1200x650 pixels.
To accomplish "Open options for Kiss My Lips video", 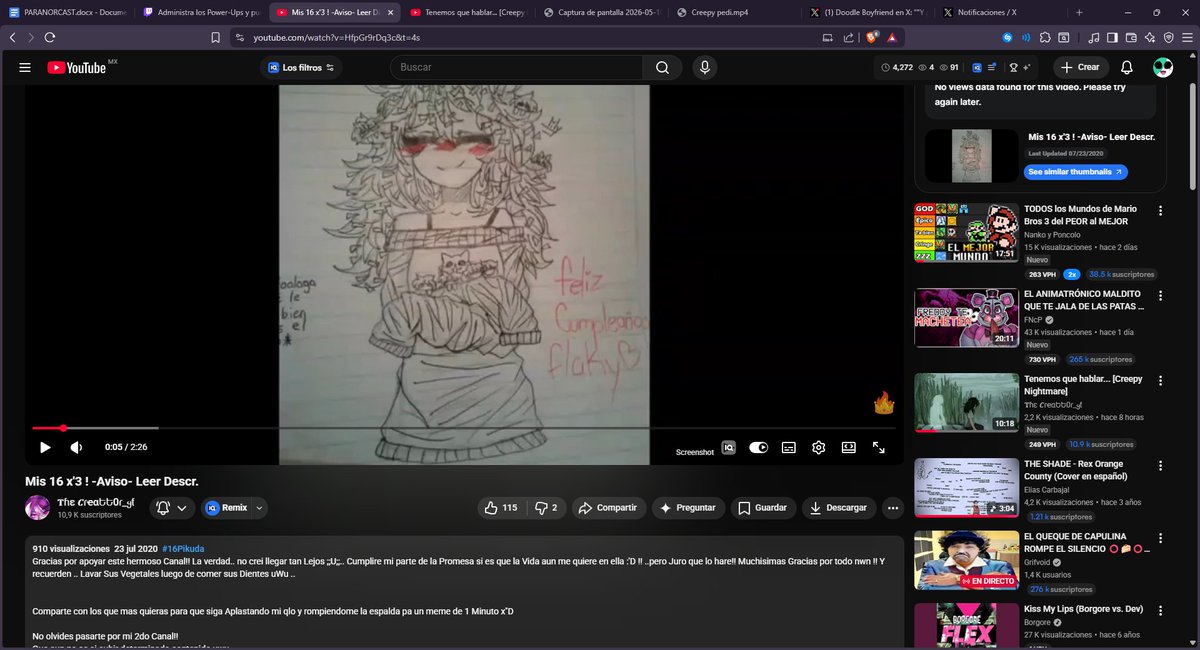I will 1160,609.
